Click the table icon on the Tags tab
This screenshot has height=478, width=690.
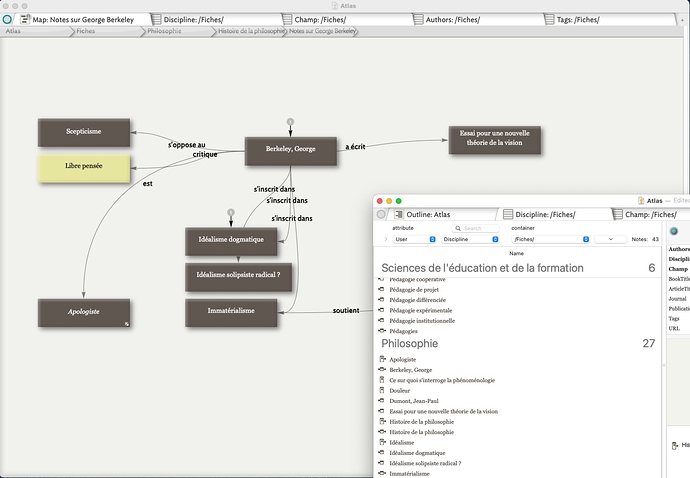click(549, 19)
